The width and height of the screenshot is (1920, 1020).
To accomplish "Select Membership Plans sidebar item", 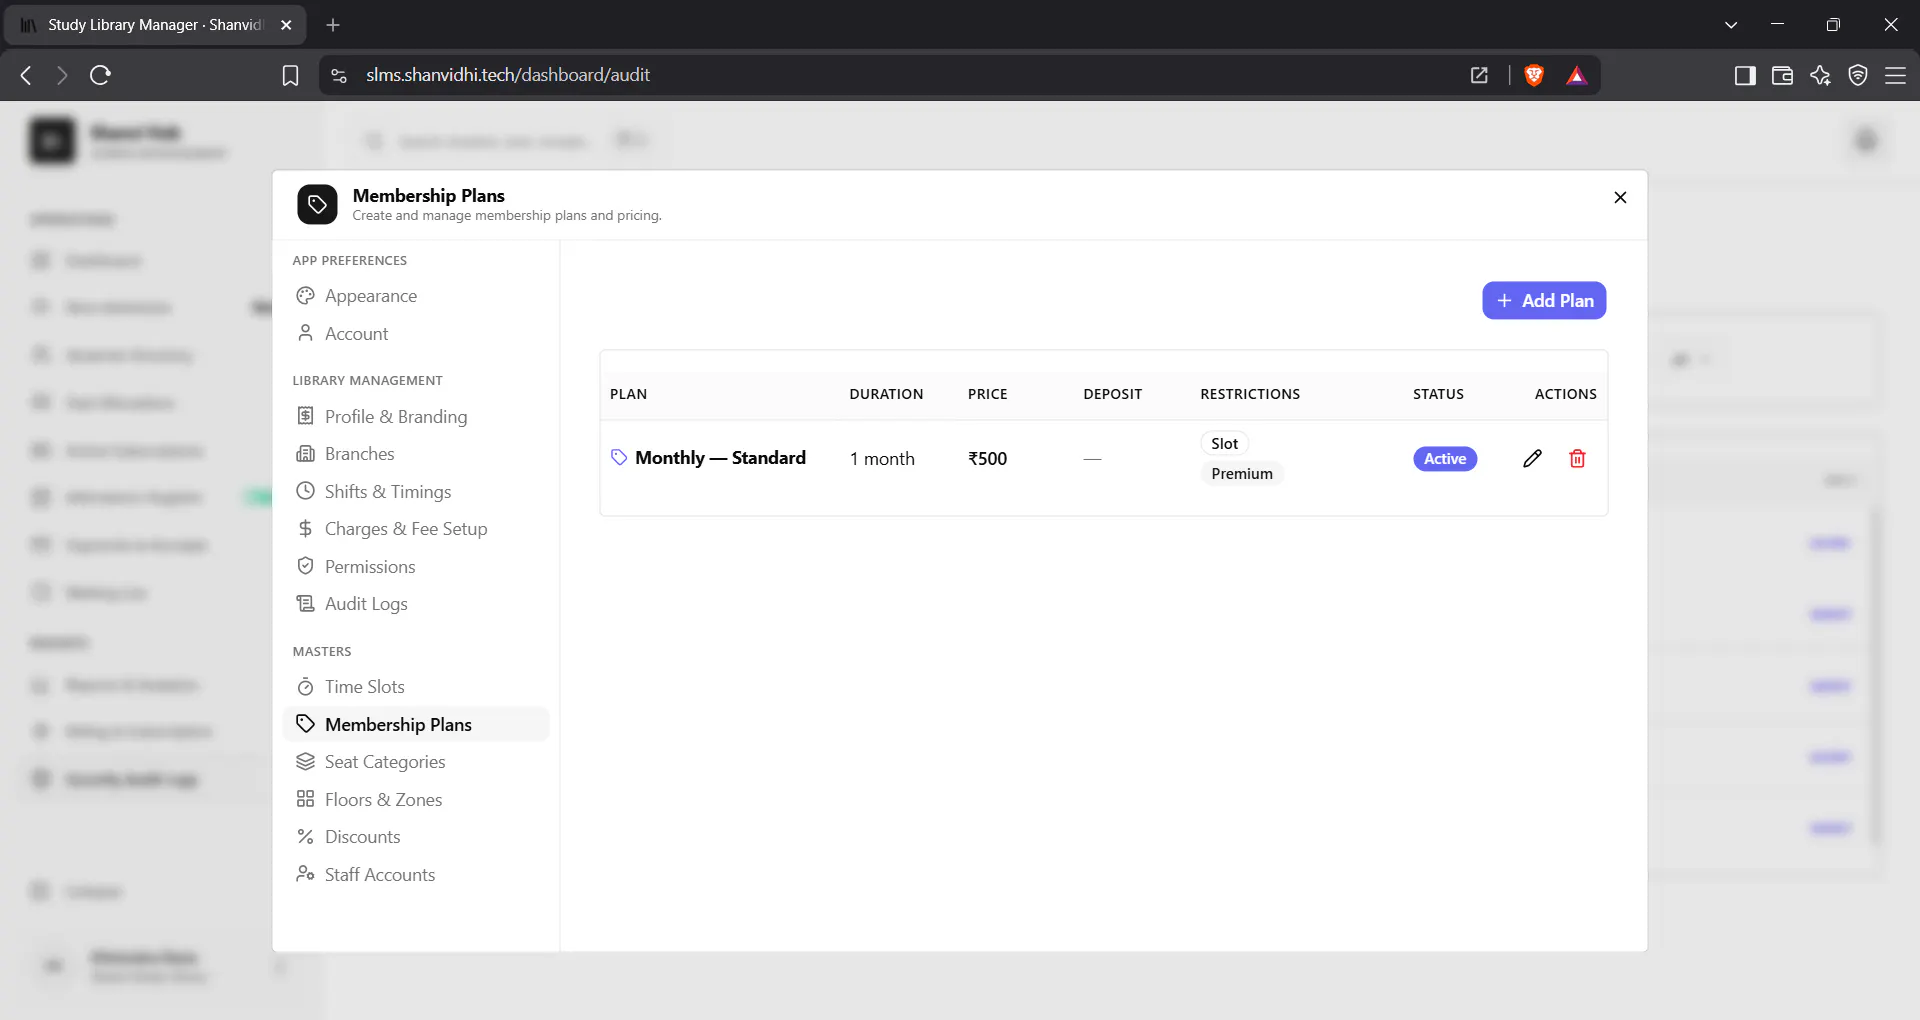I will 416,725.
